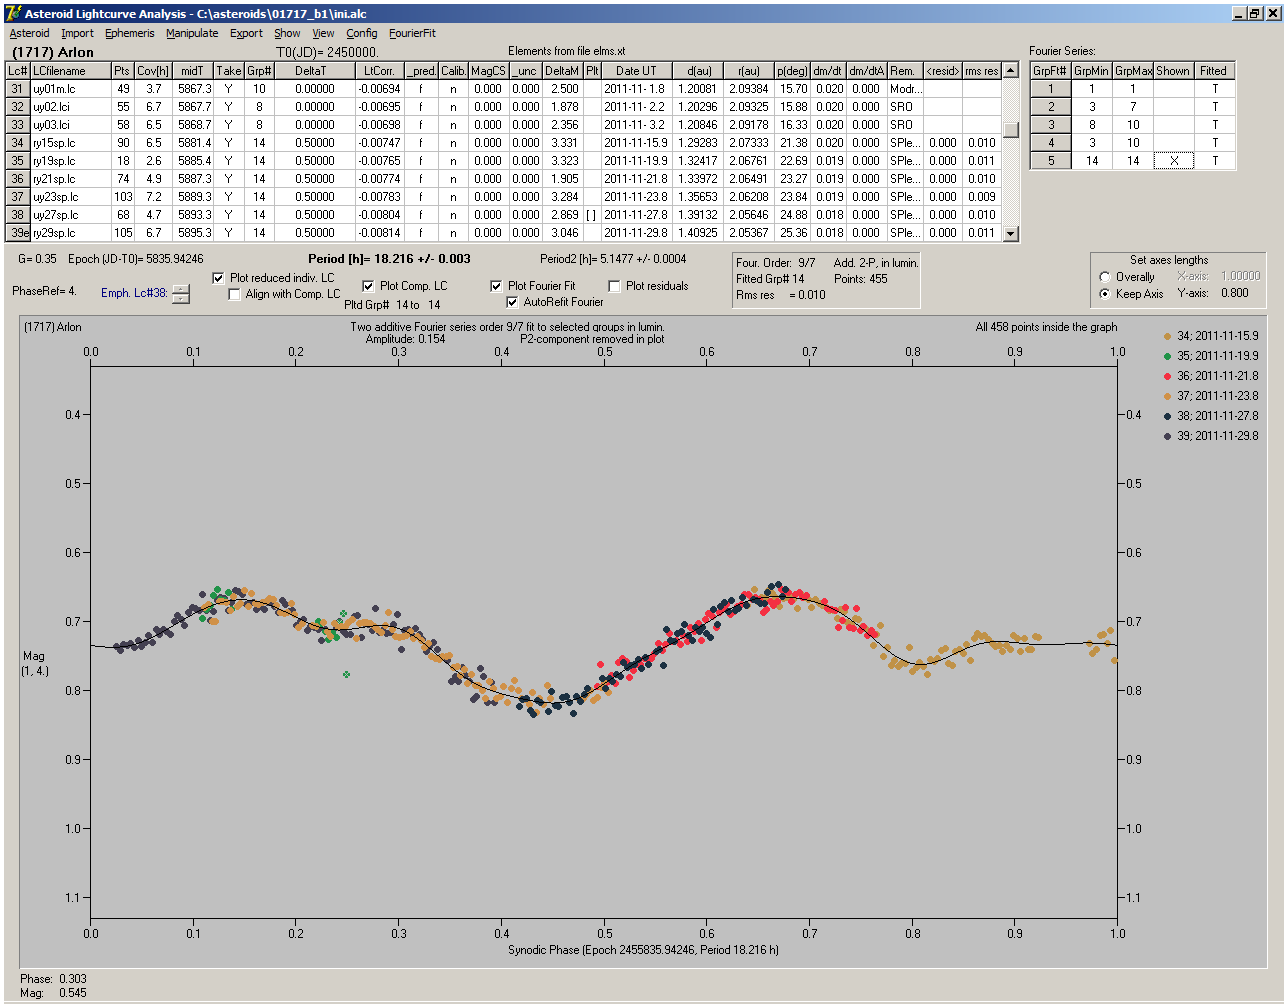This screenshot has height=1004, width=1288.
Task: Click the application icon in title bar
Action: pyautogui.click(x=14, y=13)
